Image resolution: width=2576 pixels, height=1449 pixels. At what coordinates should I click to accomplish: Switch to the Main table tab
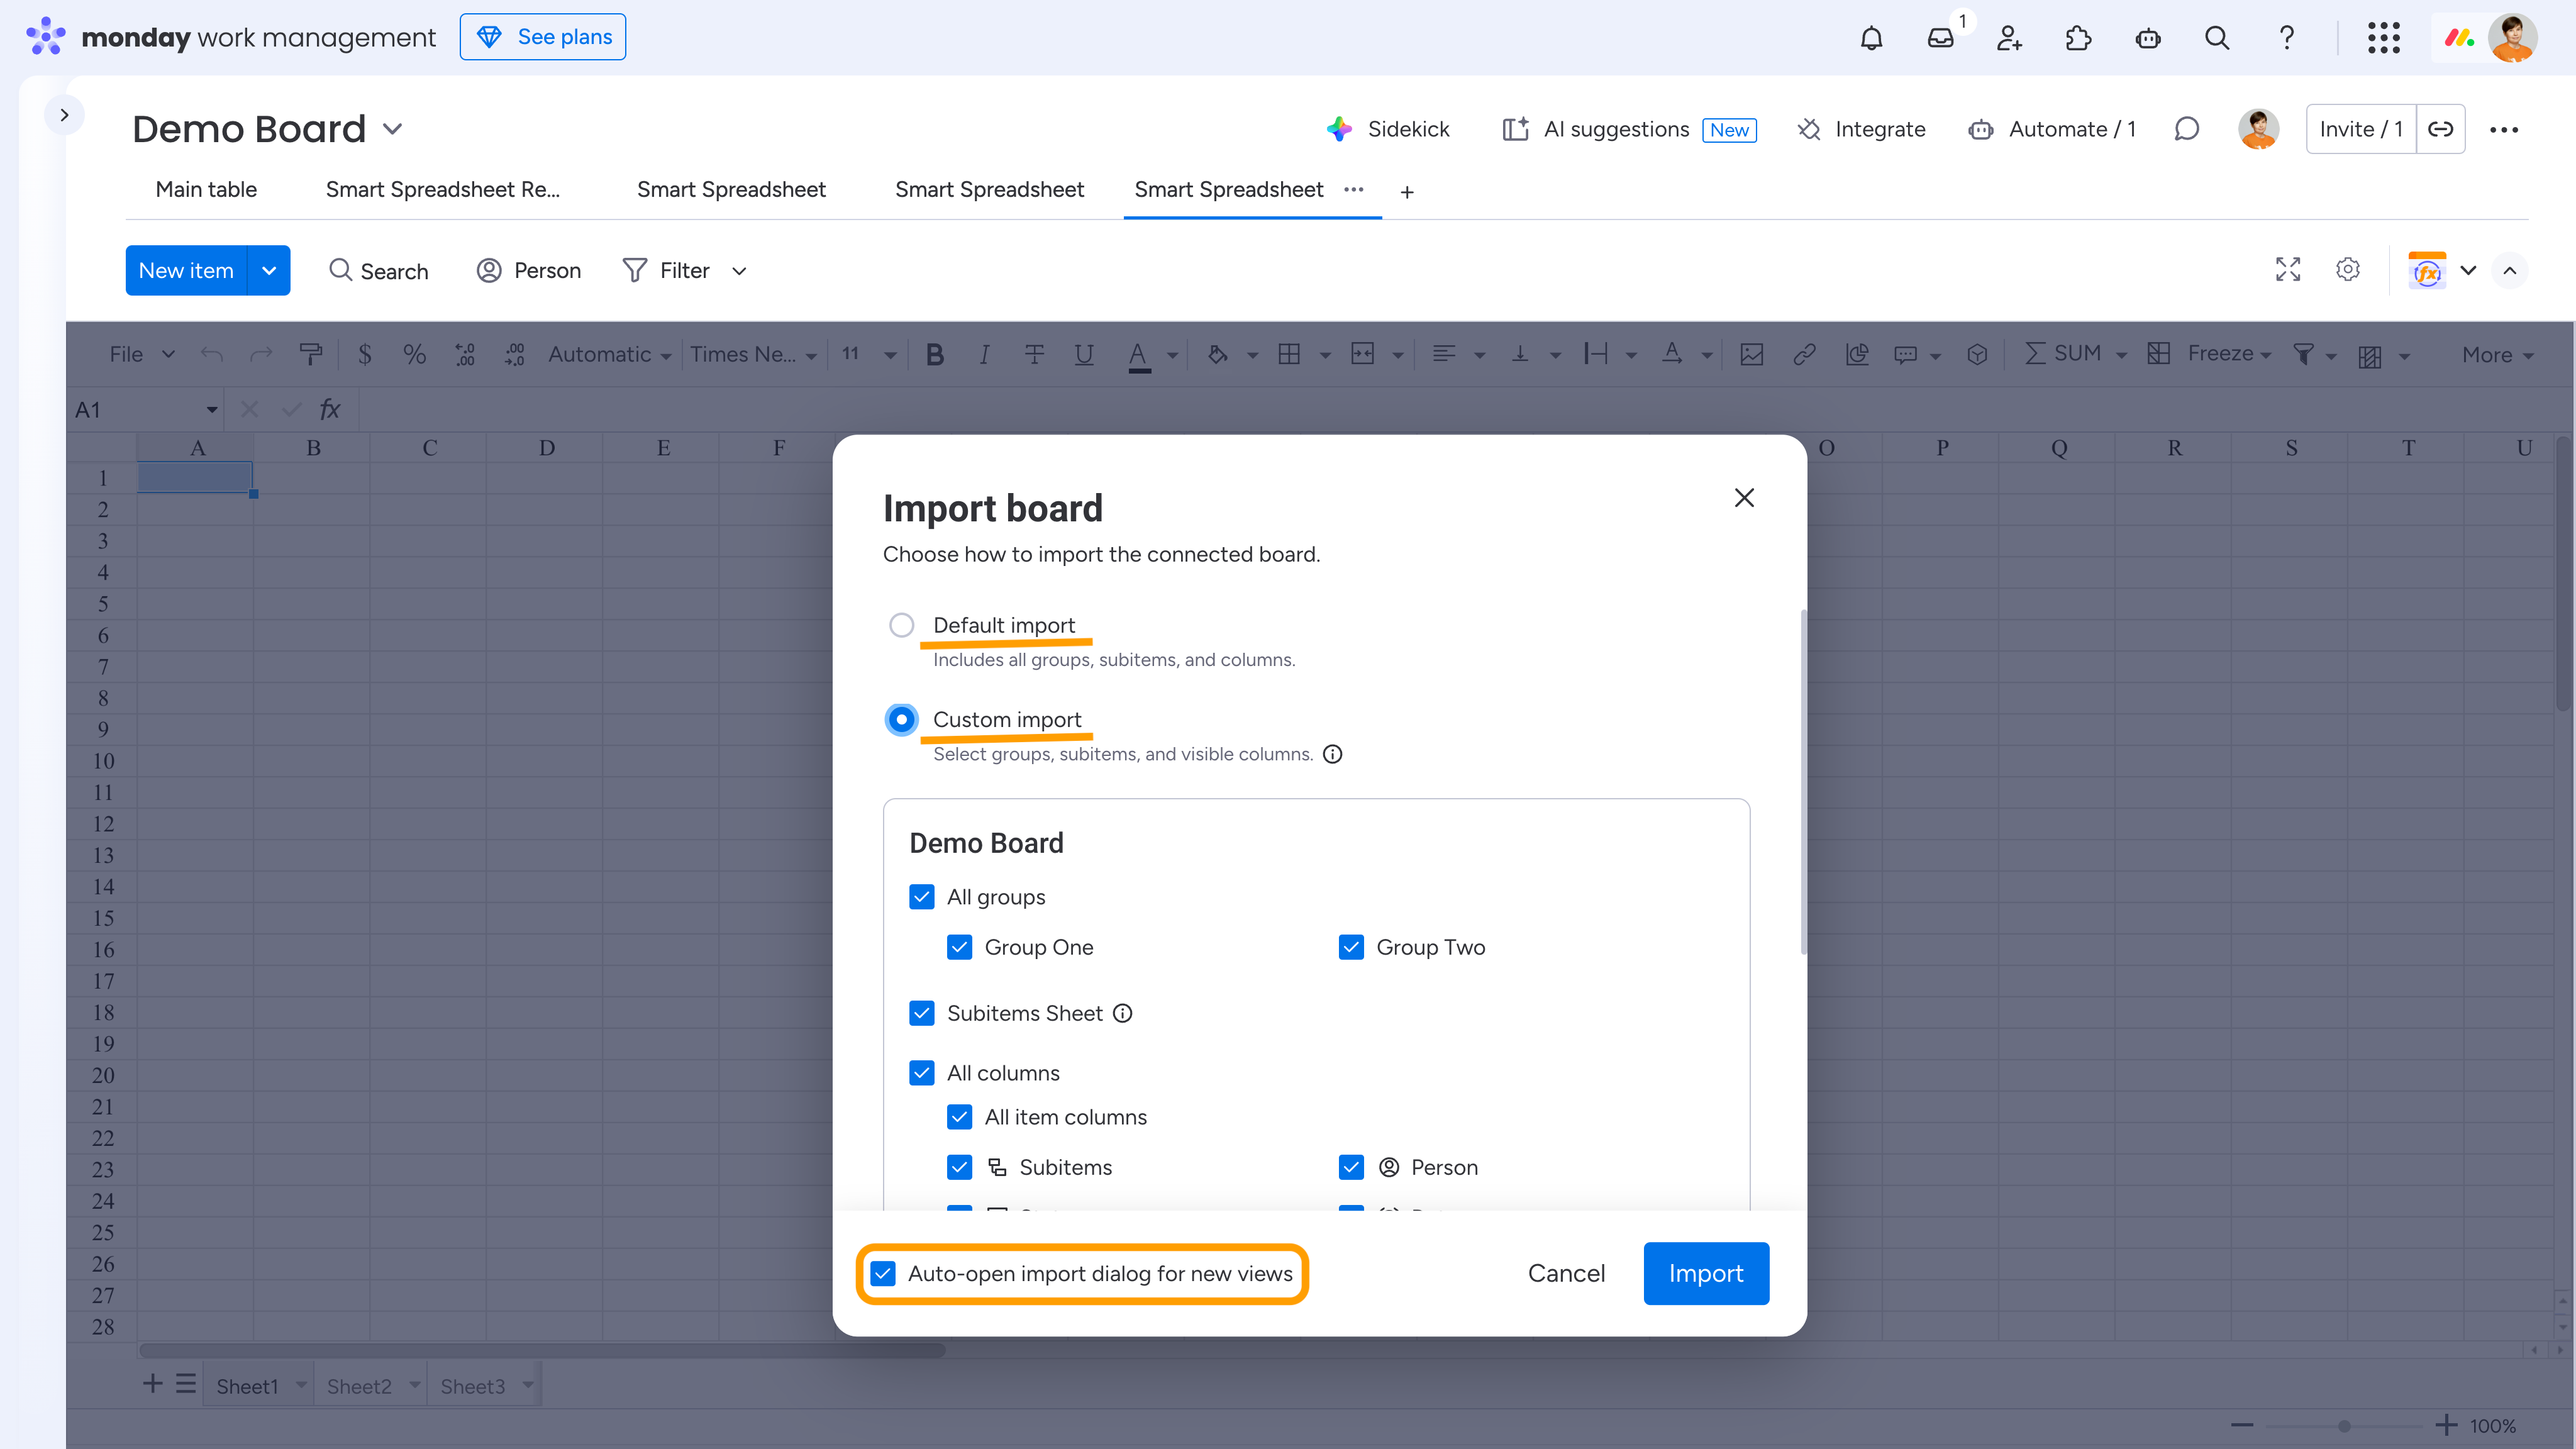(206, 190)
